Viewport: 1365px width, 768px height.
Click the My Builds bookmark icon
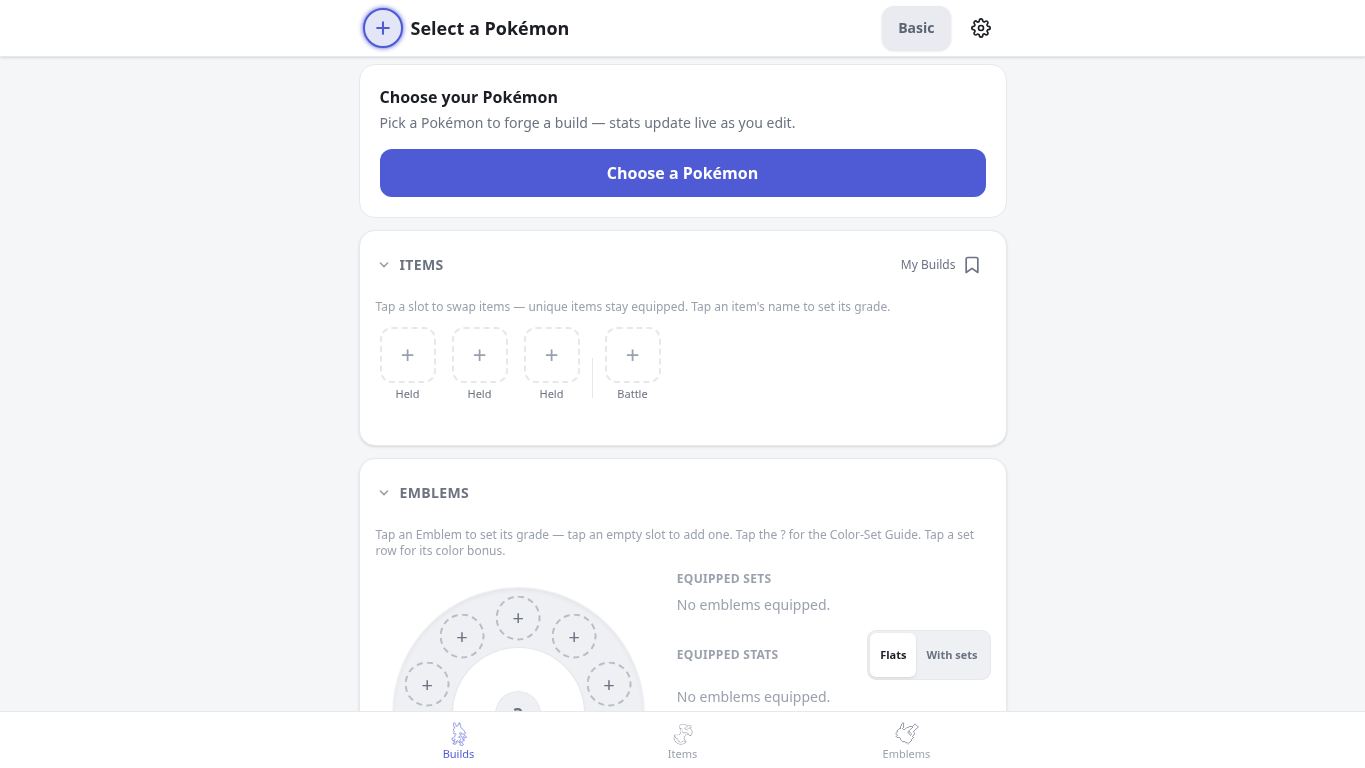point(972,265)
